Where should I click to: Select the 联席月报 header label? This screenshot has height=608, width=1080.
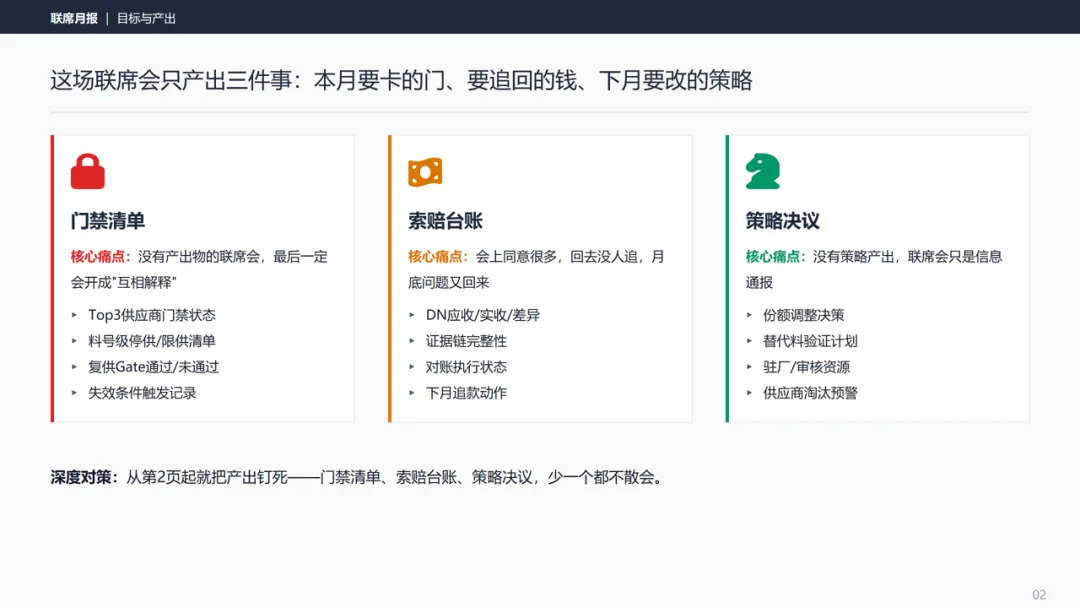point(74,19)
